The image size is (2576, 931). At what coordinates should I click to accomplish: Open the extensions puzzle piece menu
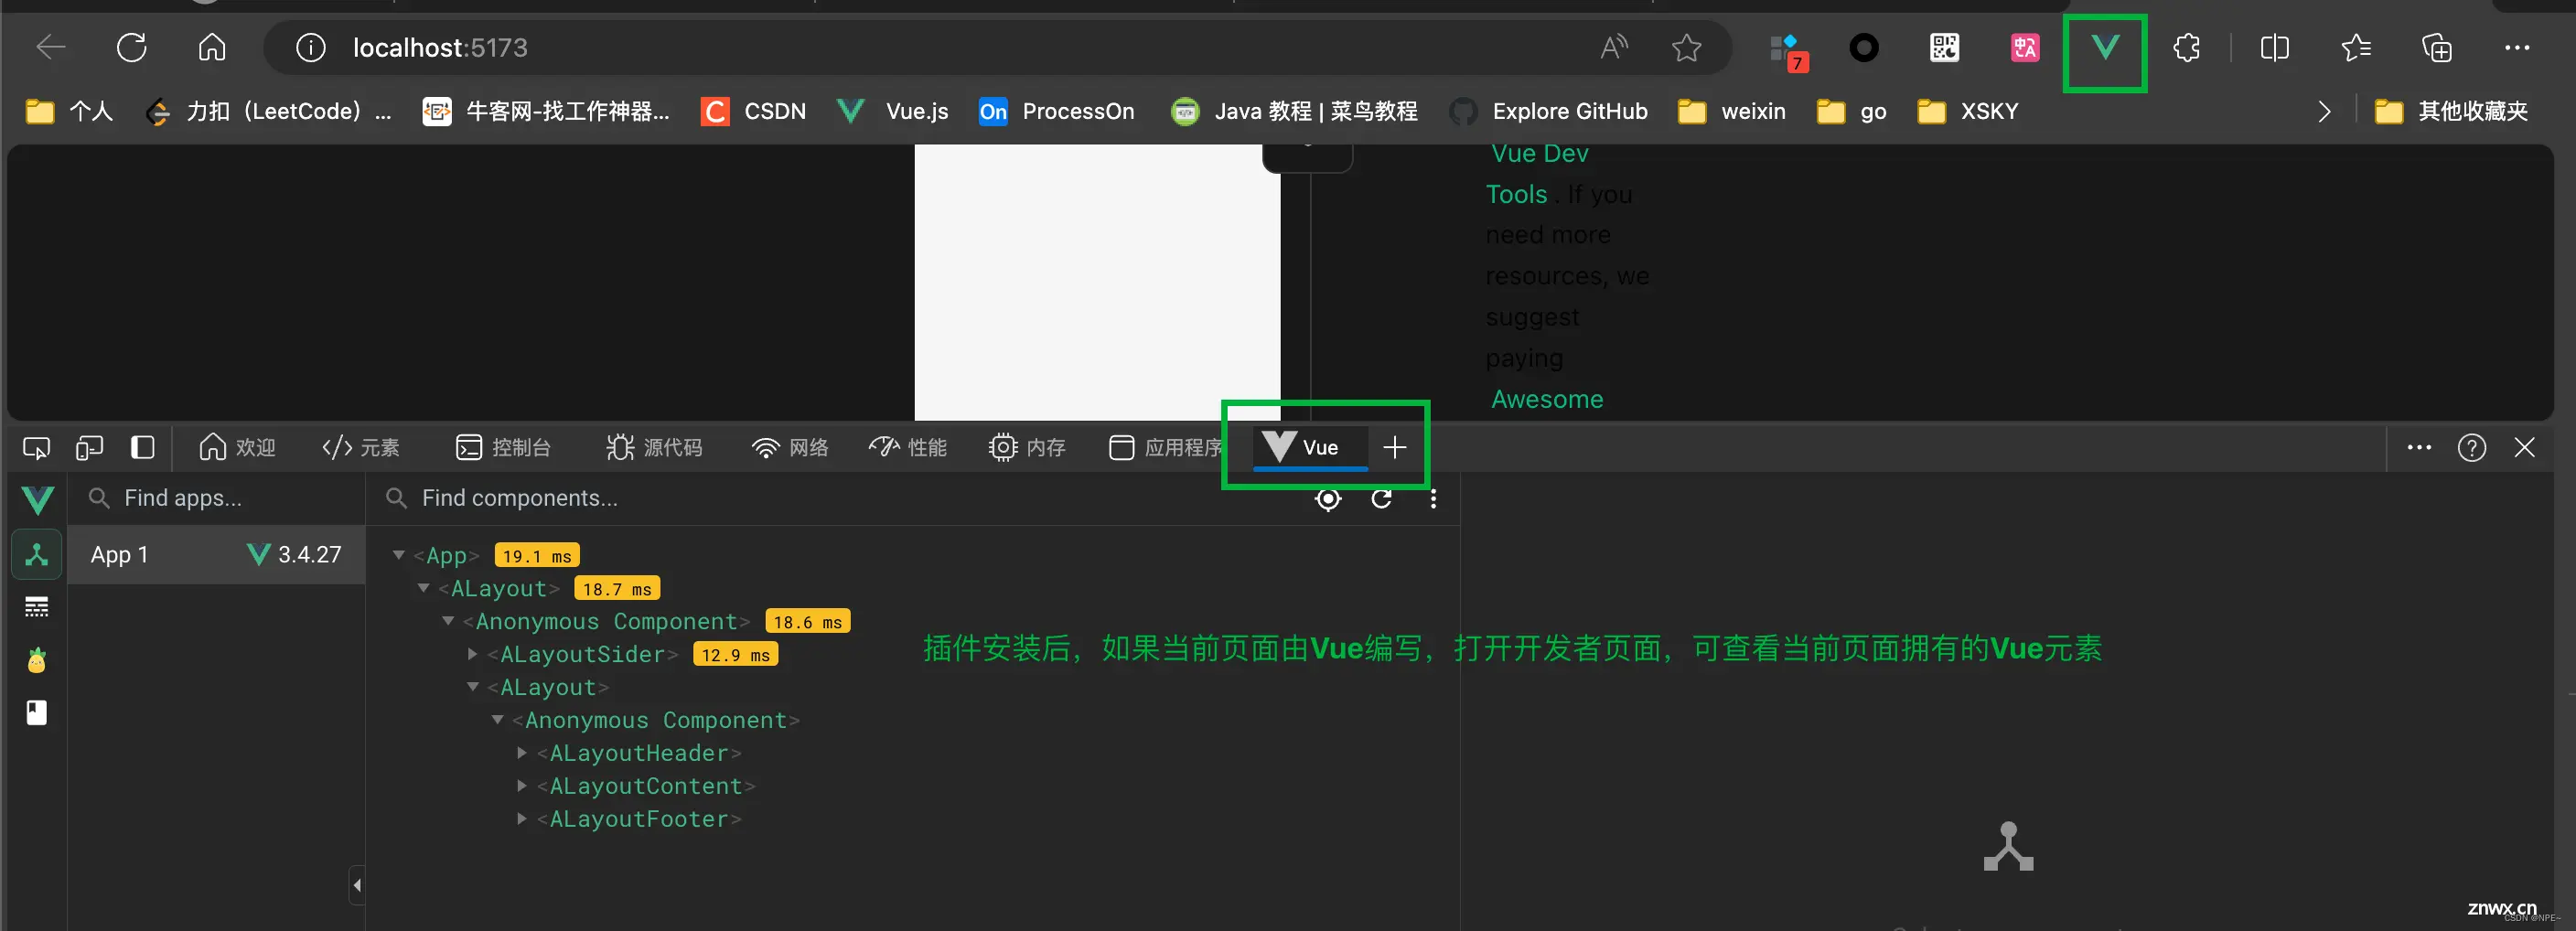pyautogui.click(x=2186, y=47)
